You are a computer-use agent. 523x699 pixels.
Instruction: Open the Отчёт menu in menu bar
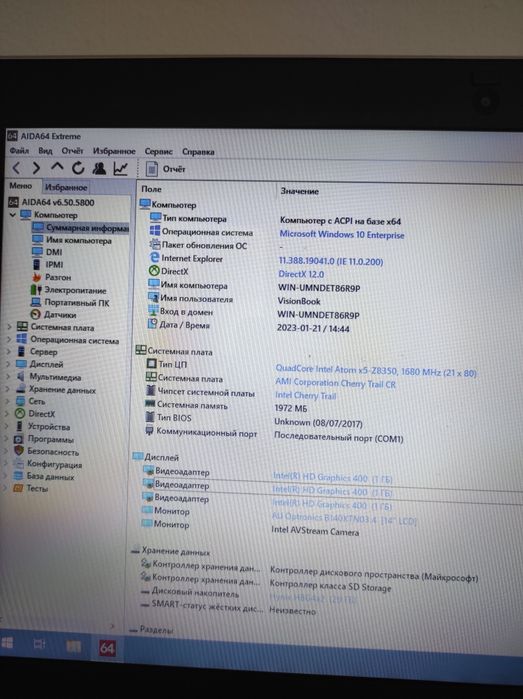pyautogui.click(x=72, y=151)
